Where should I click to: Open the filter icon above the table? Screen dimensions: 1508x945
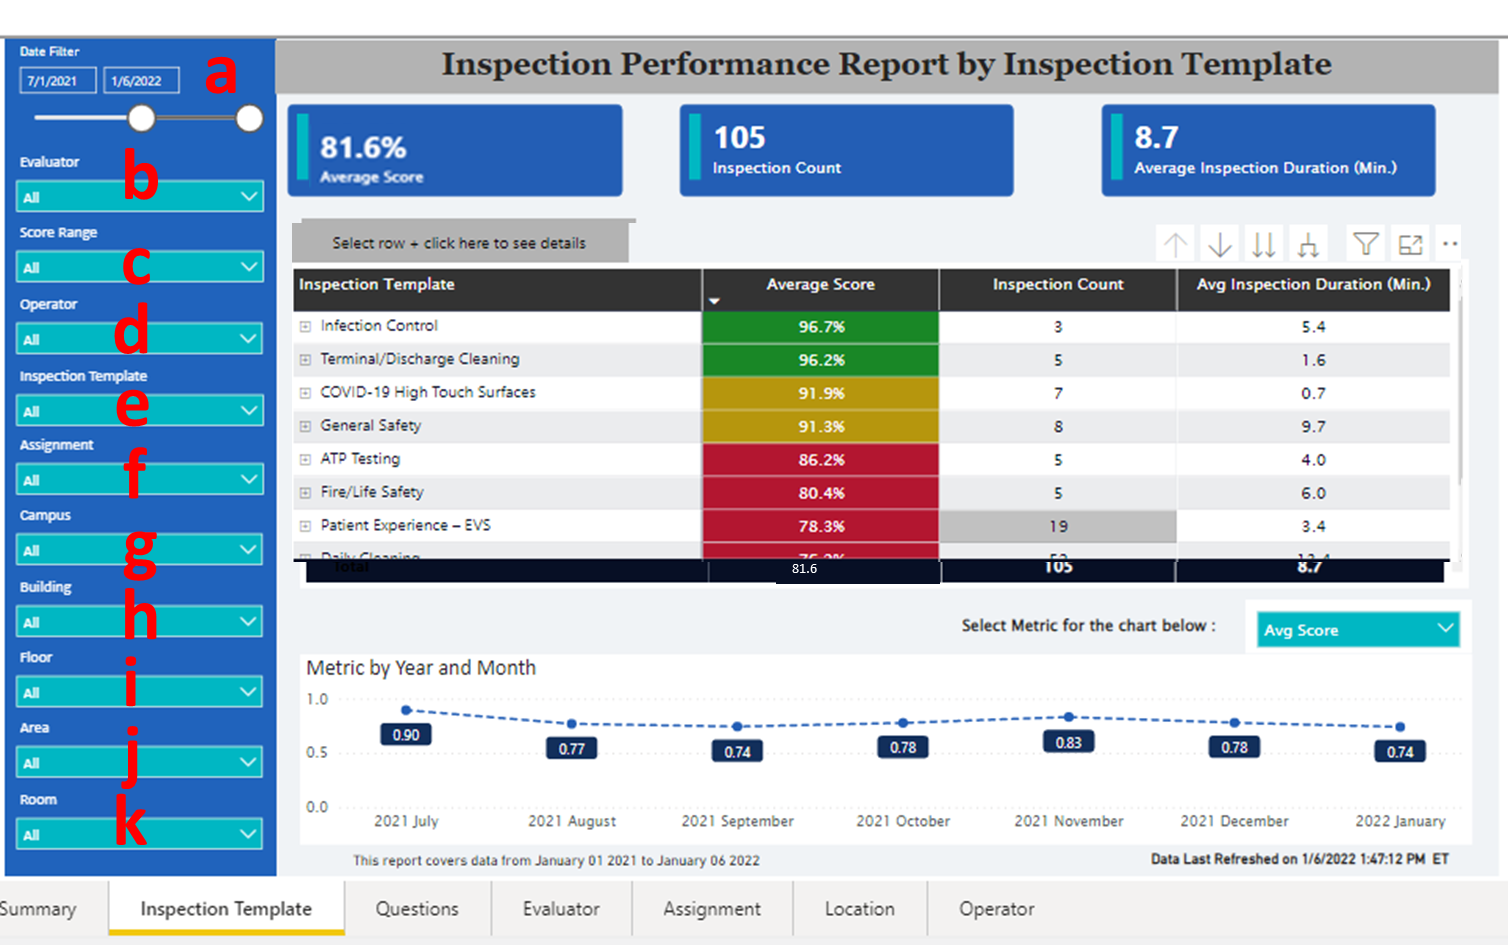click(1365, 243)
